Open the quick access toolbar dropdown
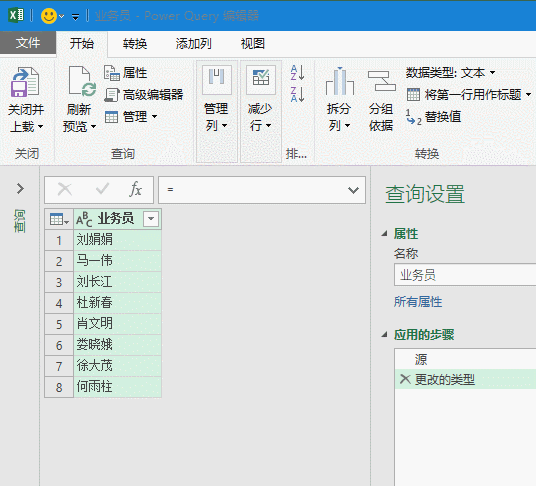The image size is (536, 486). coord(75,16)
